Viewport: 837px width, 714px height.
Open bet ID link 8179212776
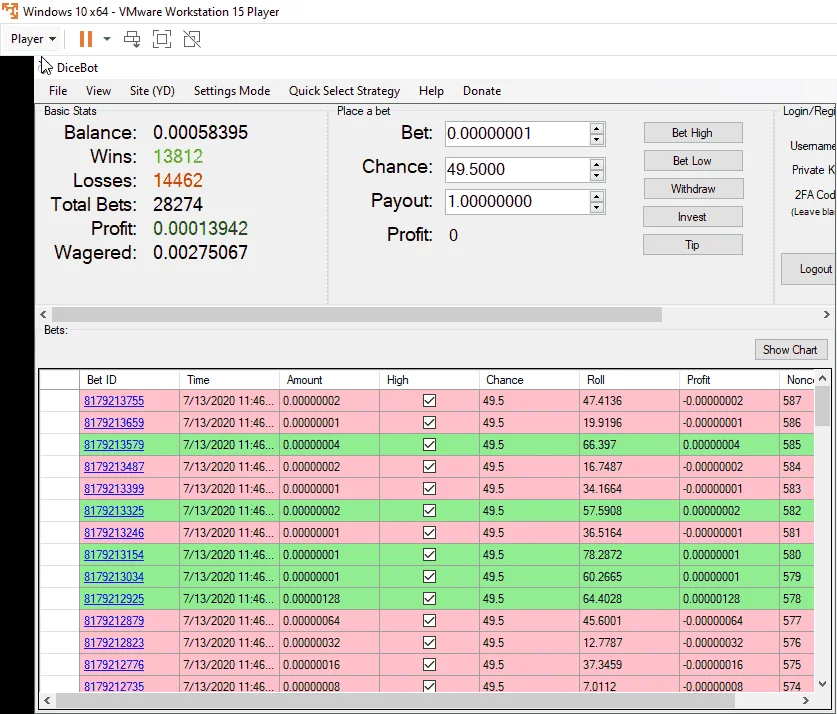114,665
